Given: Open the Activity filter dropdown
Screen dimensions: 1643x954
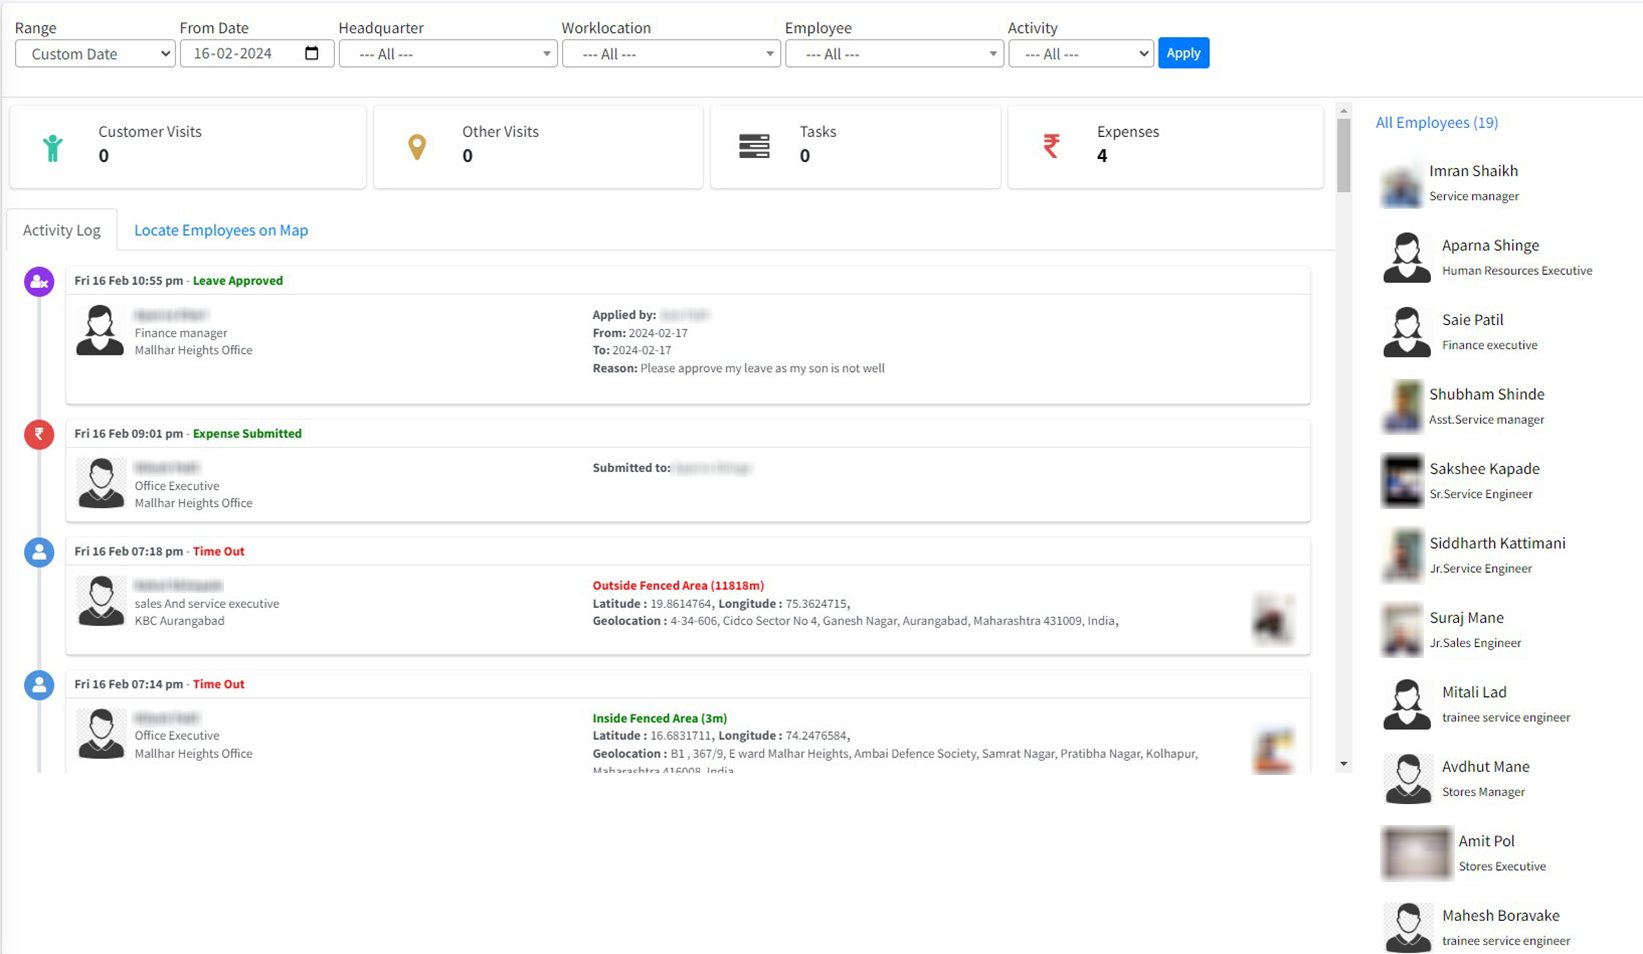Looking at the screenshot, I should [x=1081, y=54].
